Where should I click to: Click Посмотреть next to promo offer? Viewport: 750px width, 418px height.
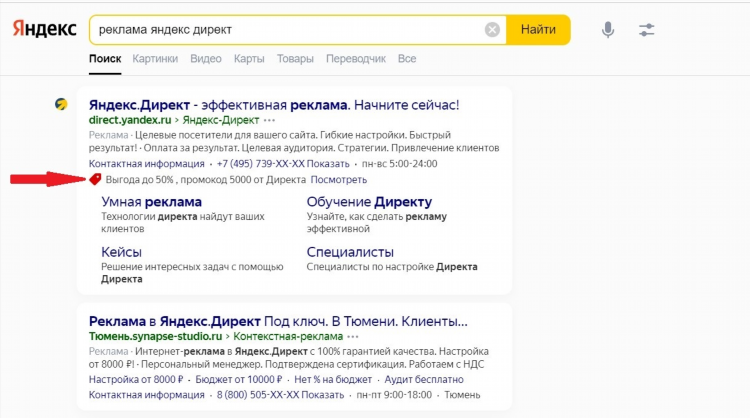click(x=339, y=180)
